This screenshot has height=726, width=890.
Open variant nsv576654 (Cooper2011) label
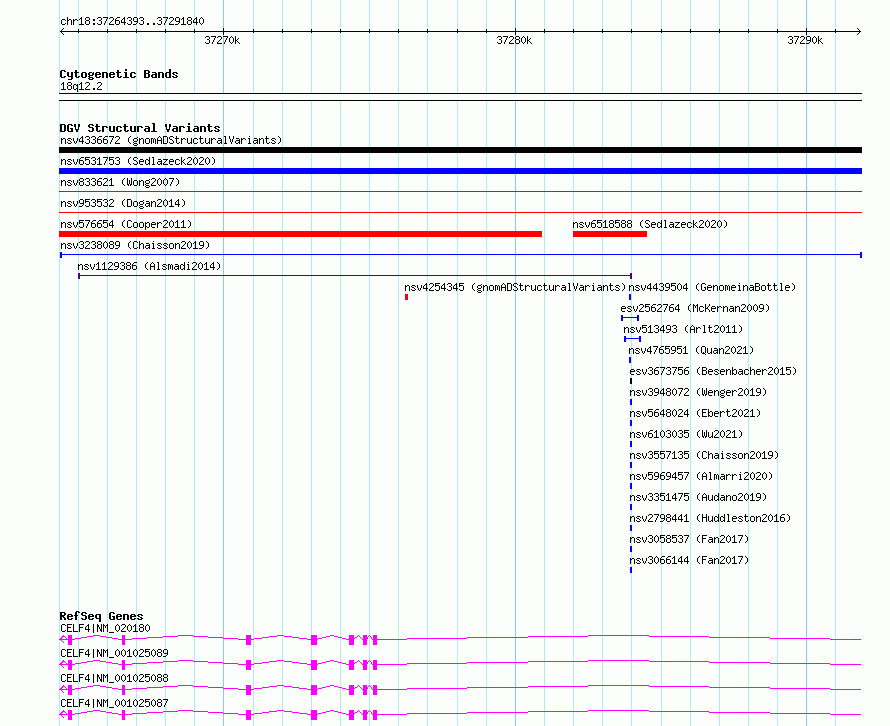126,224
